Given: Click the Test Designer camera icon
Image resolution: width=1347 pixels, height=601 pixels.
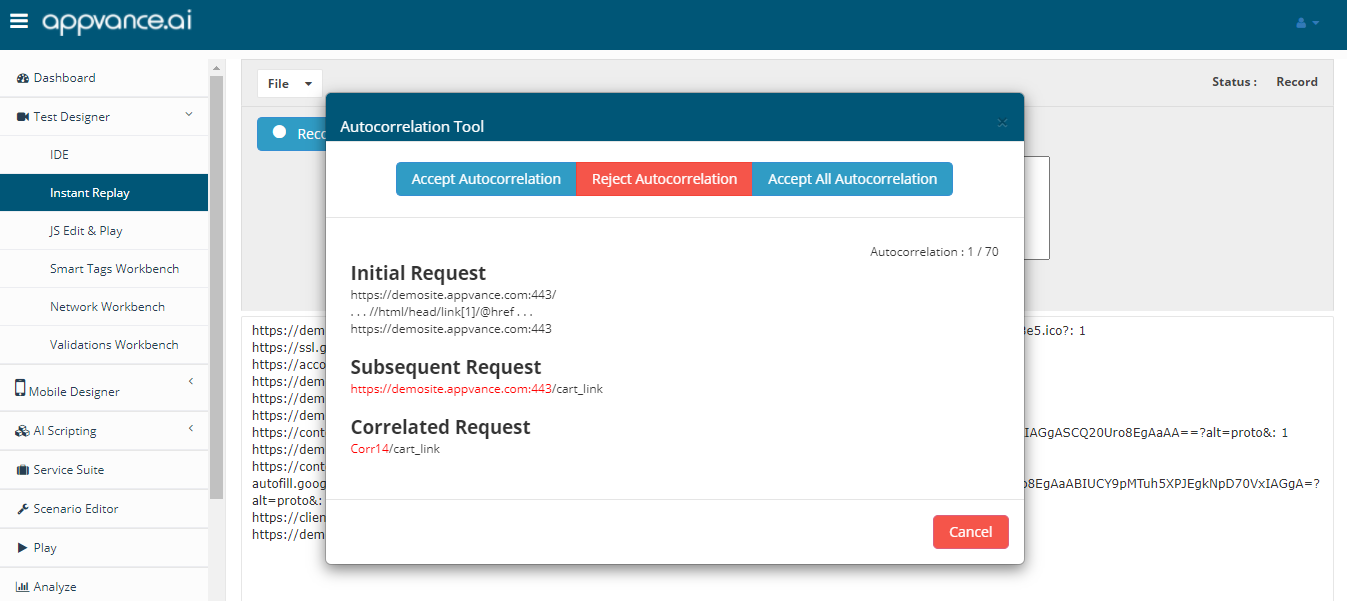Looking at the screenshot, I should [x=23, y=117].
